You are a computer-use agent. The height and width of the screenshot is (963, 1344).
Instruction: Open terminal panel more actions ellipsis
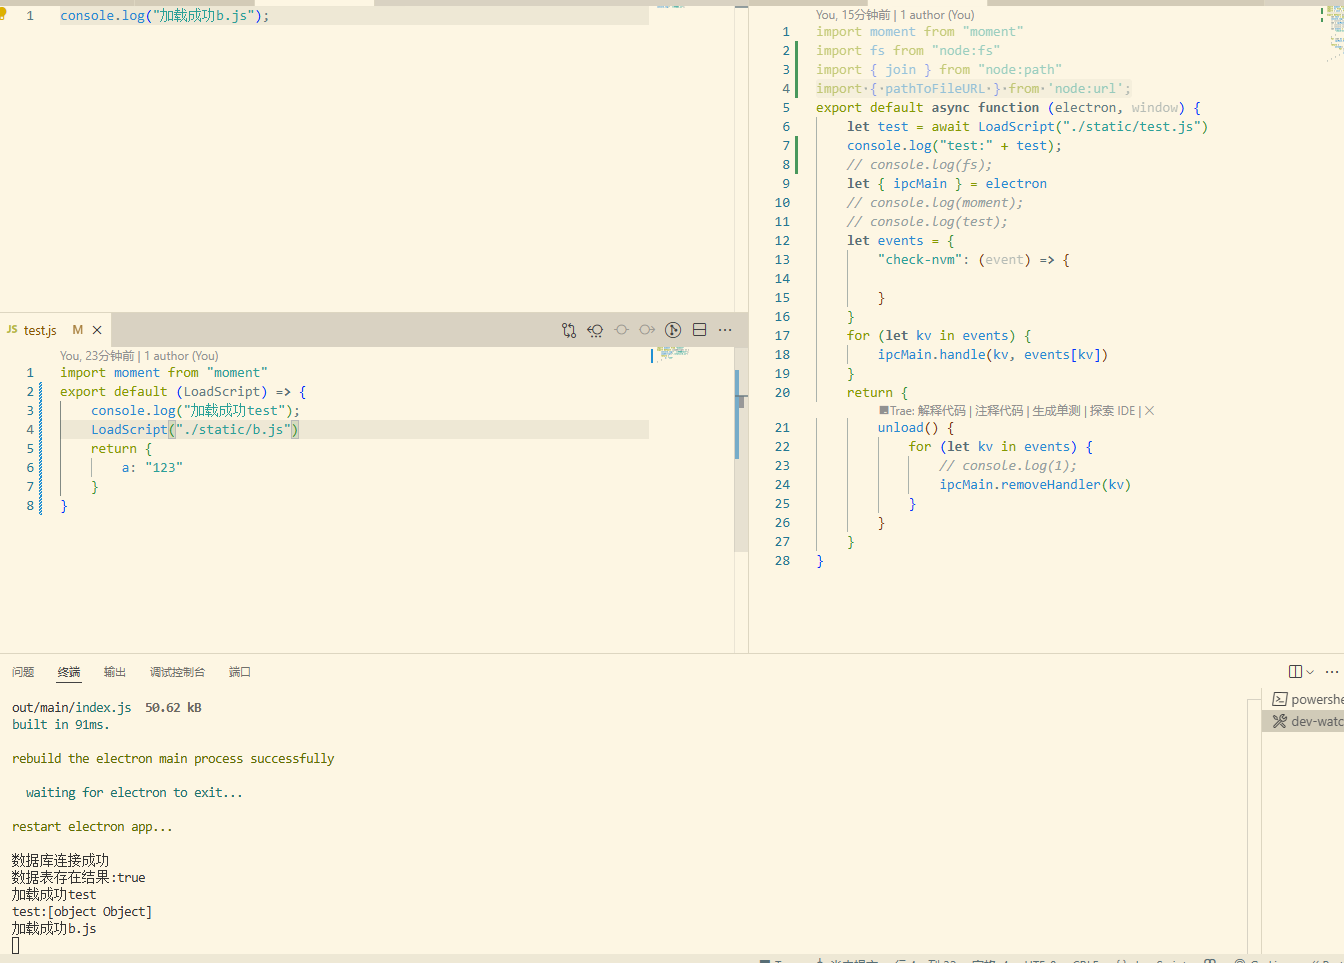click(x=1332, y=672)
